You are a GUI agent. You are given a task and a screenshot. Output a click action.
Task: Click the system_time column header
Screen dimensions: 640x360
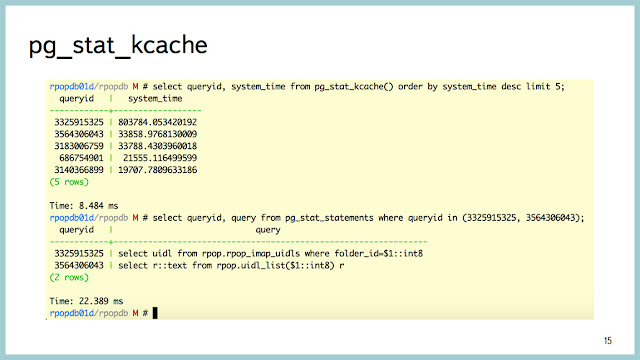coord(155,98)
